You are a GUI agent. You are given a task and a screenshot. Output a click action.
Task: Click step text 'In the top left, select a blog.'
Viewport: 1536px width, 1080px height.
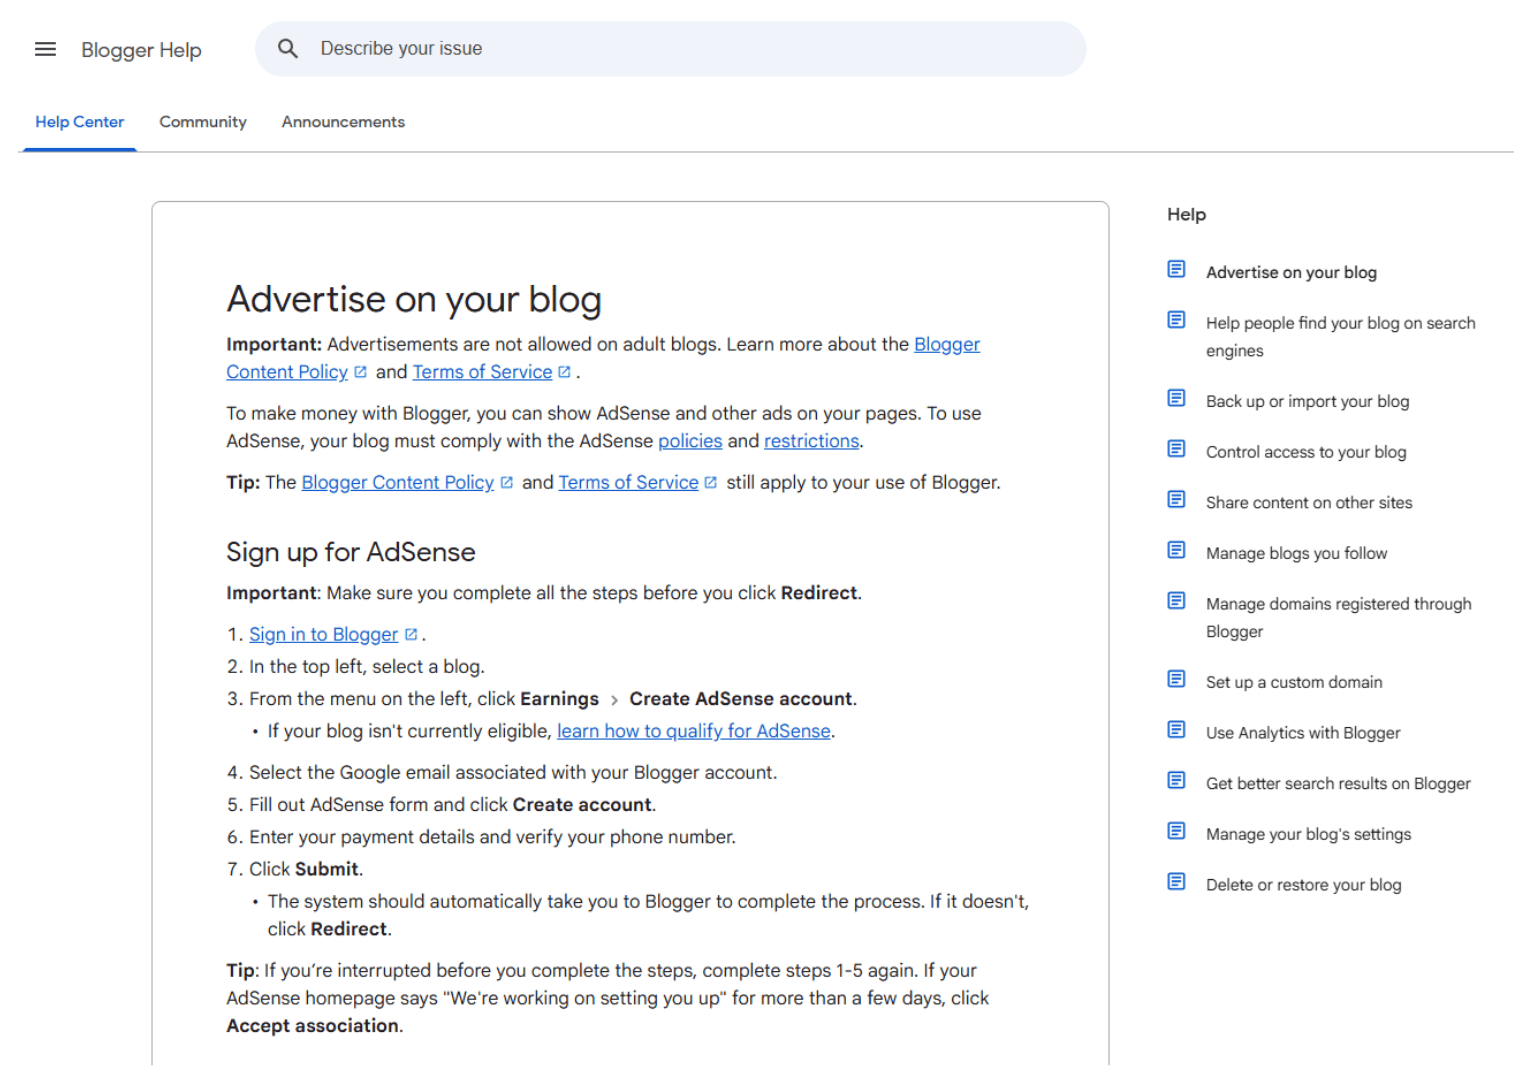pos(367,667)
